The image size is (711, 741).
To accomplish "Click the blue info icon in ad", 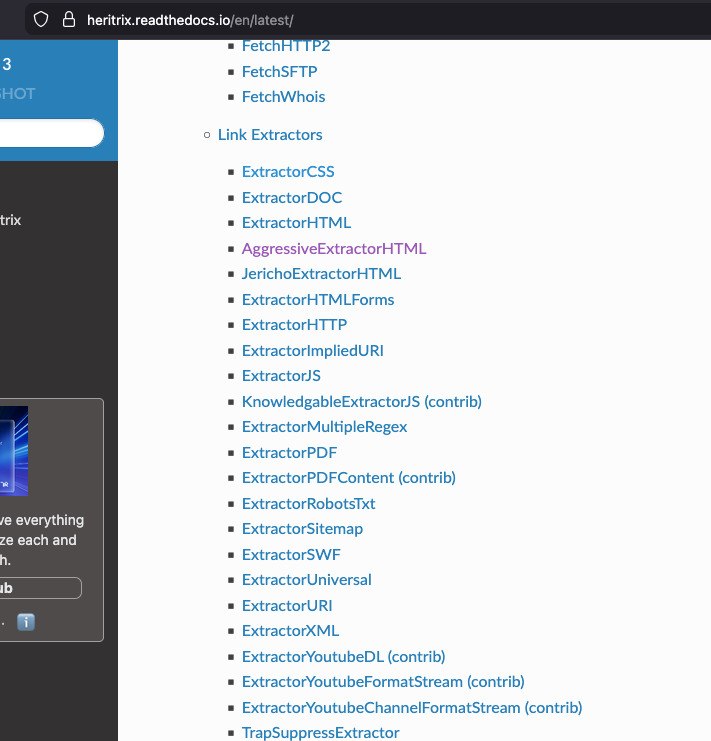I will pos(27,621).
